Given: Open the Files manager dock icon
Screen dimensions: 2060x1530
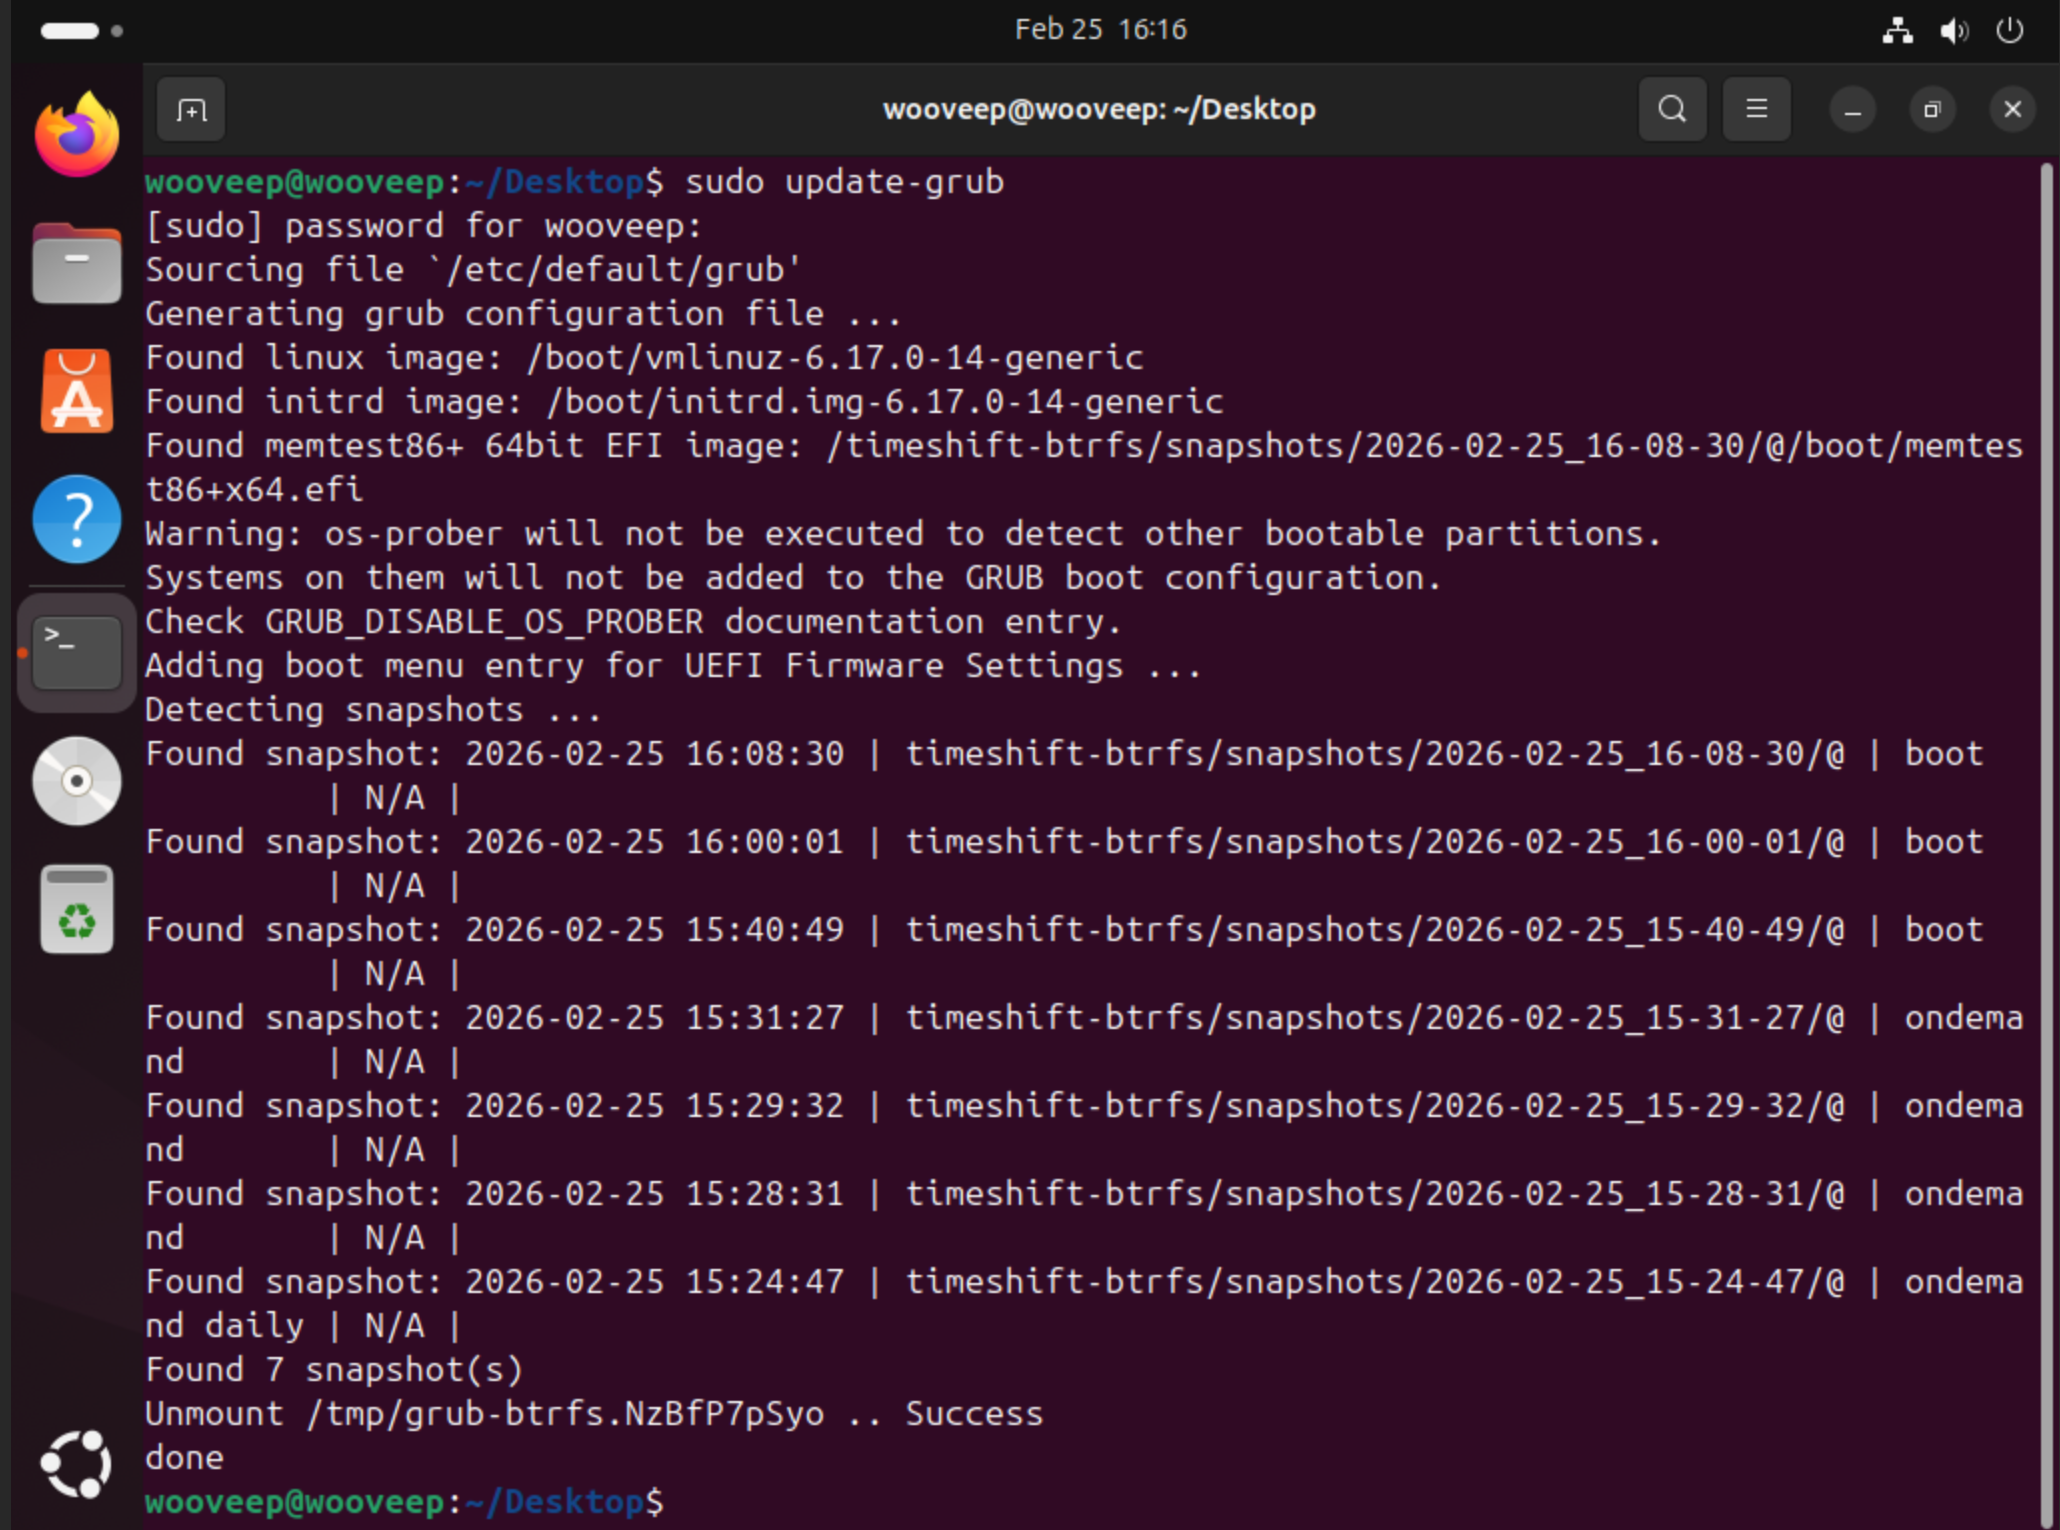Looking at the screenshot, I should click(x=77, y=264).
